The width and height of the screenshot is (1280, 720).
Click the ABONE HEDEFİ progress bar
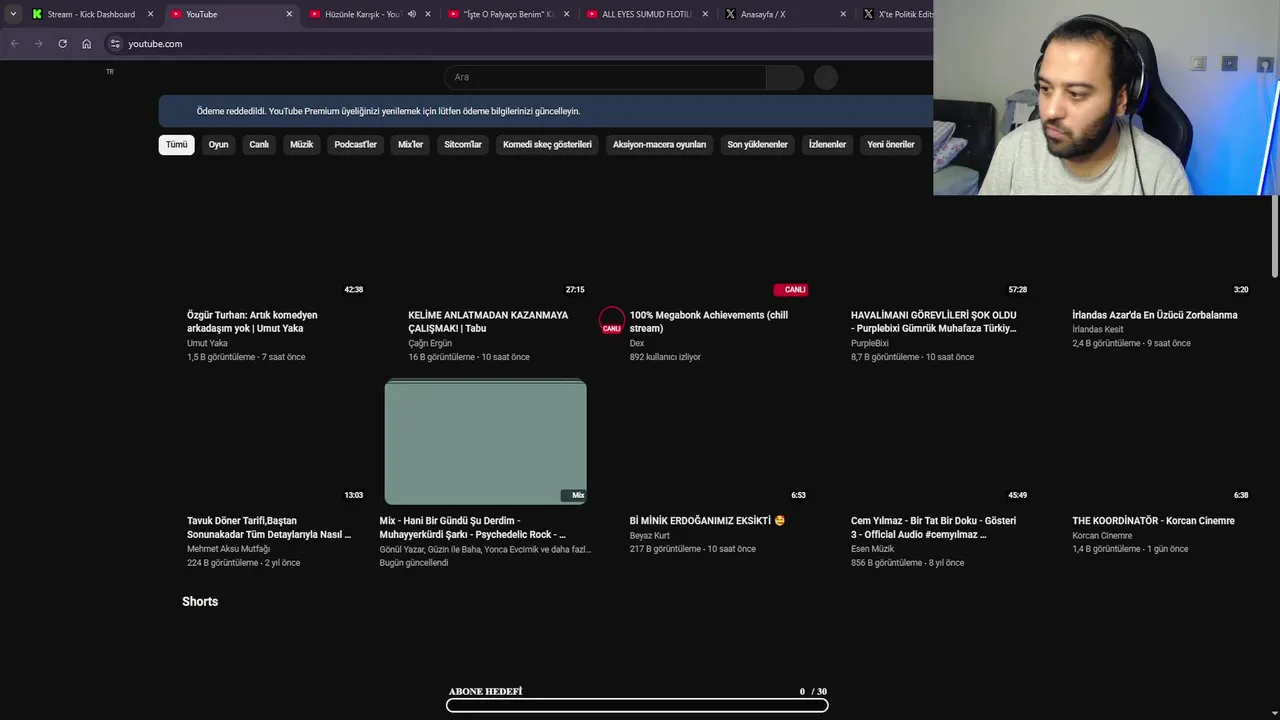click(x=637, y=705)
